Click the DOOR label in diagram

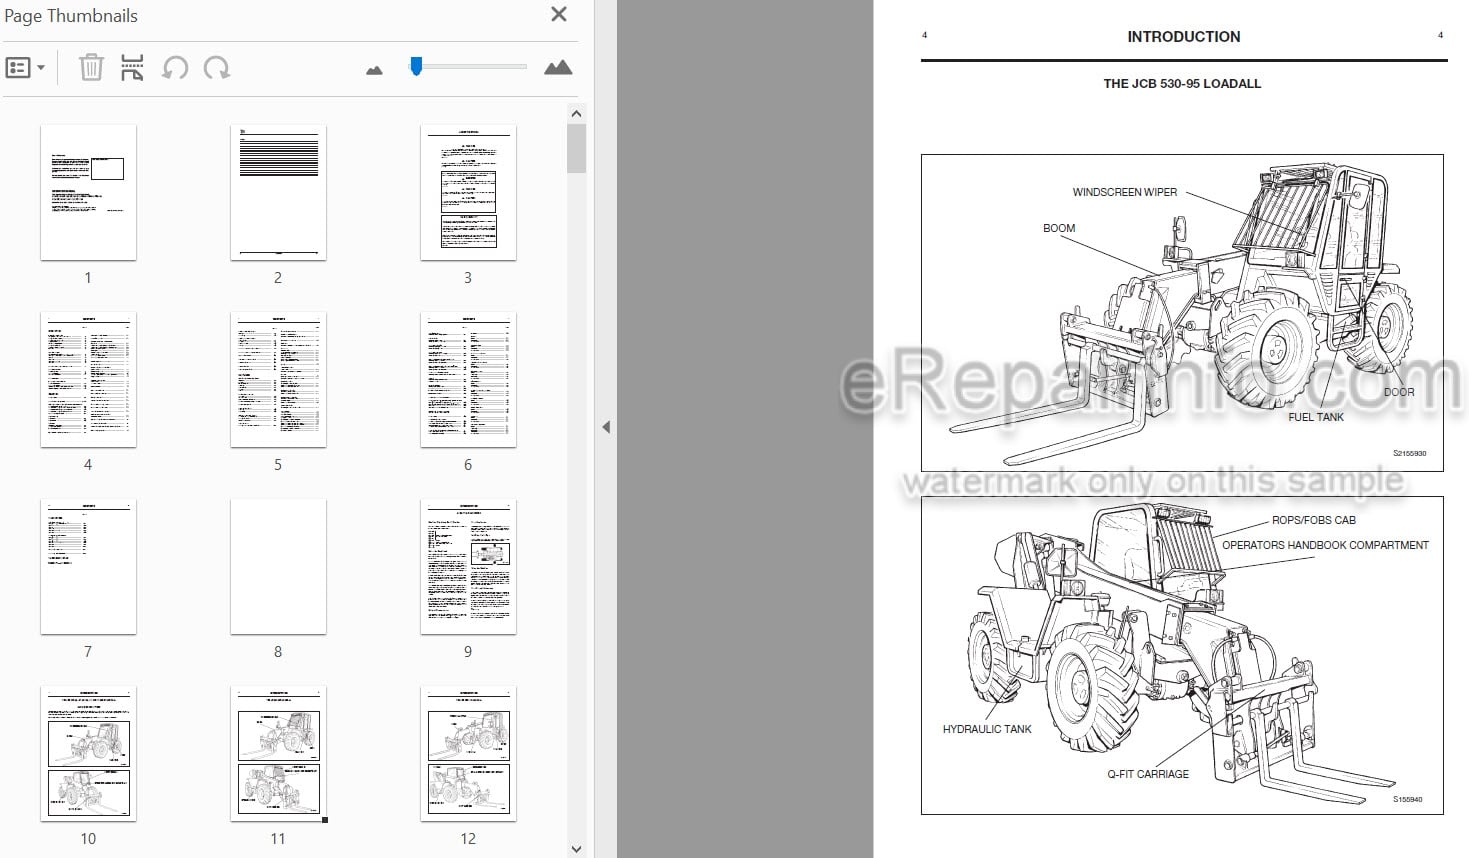(x=1399, y=392)
